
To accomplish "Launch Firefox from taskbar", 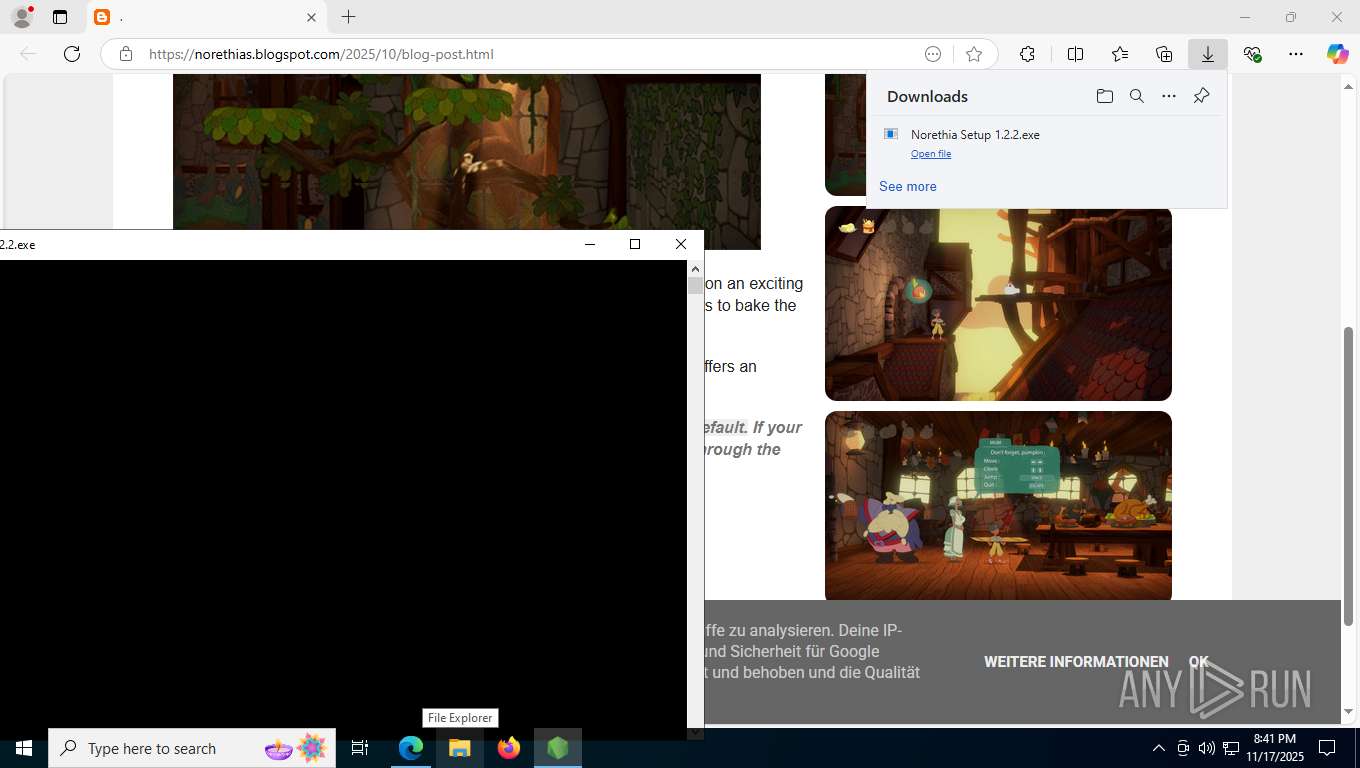I will coord(509,748).
